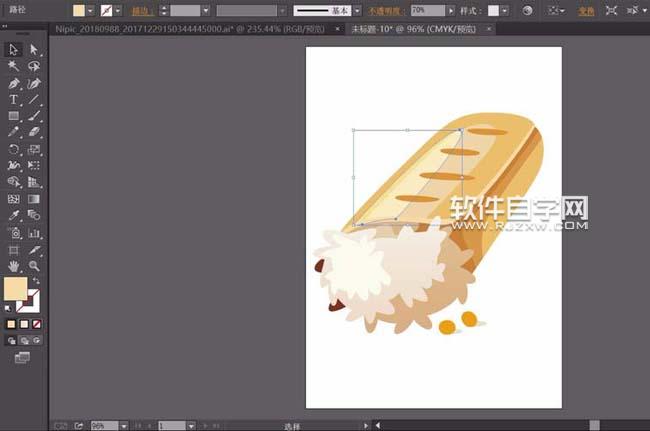This screenshot has width=650, height=431.
Task: Change the screen mode button
Action: pos(22,357)
